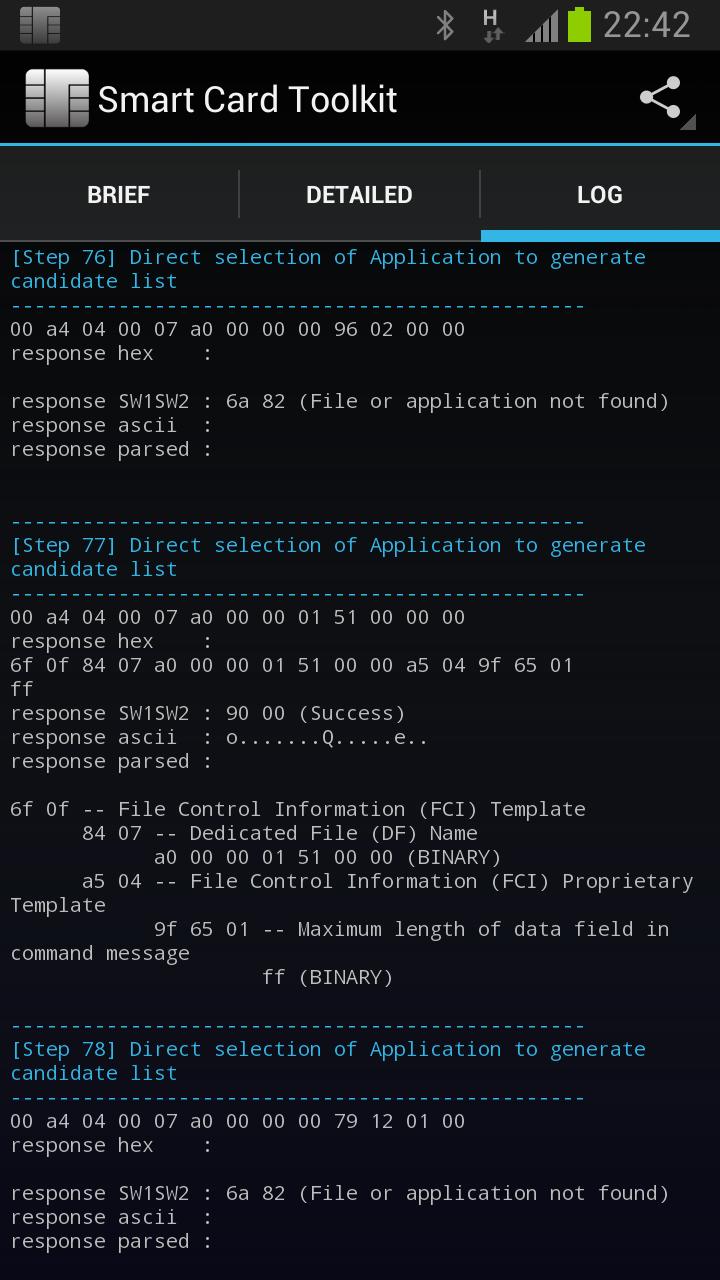This screenshot has width=720, height=1280.
Task: Open the DETAILED tab
Action: (x=359, y=194)
